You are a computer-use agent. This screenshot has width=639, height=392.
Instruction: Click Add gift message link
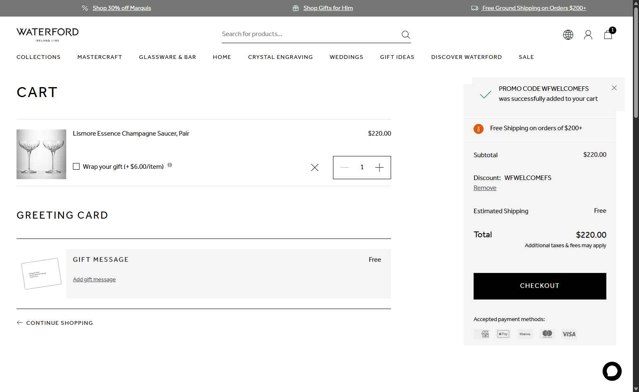94,280
